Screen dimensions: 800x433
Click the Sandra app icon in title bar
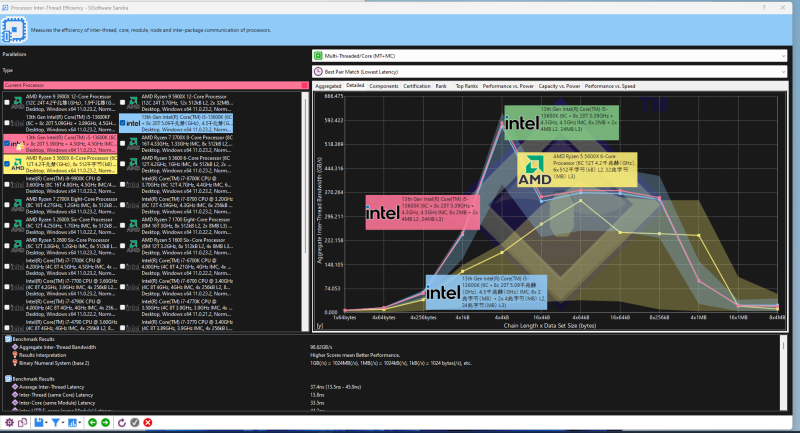pos(5,8)
